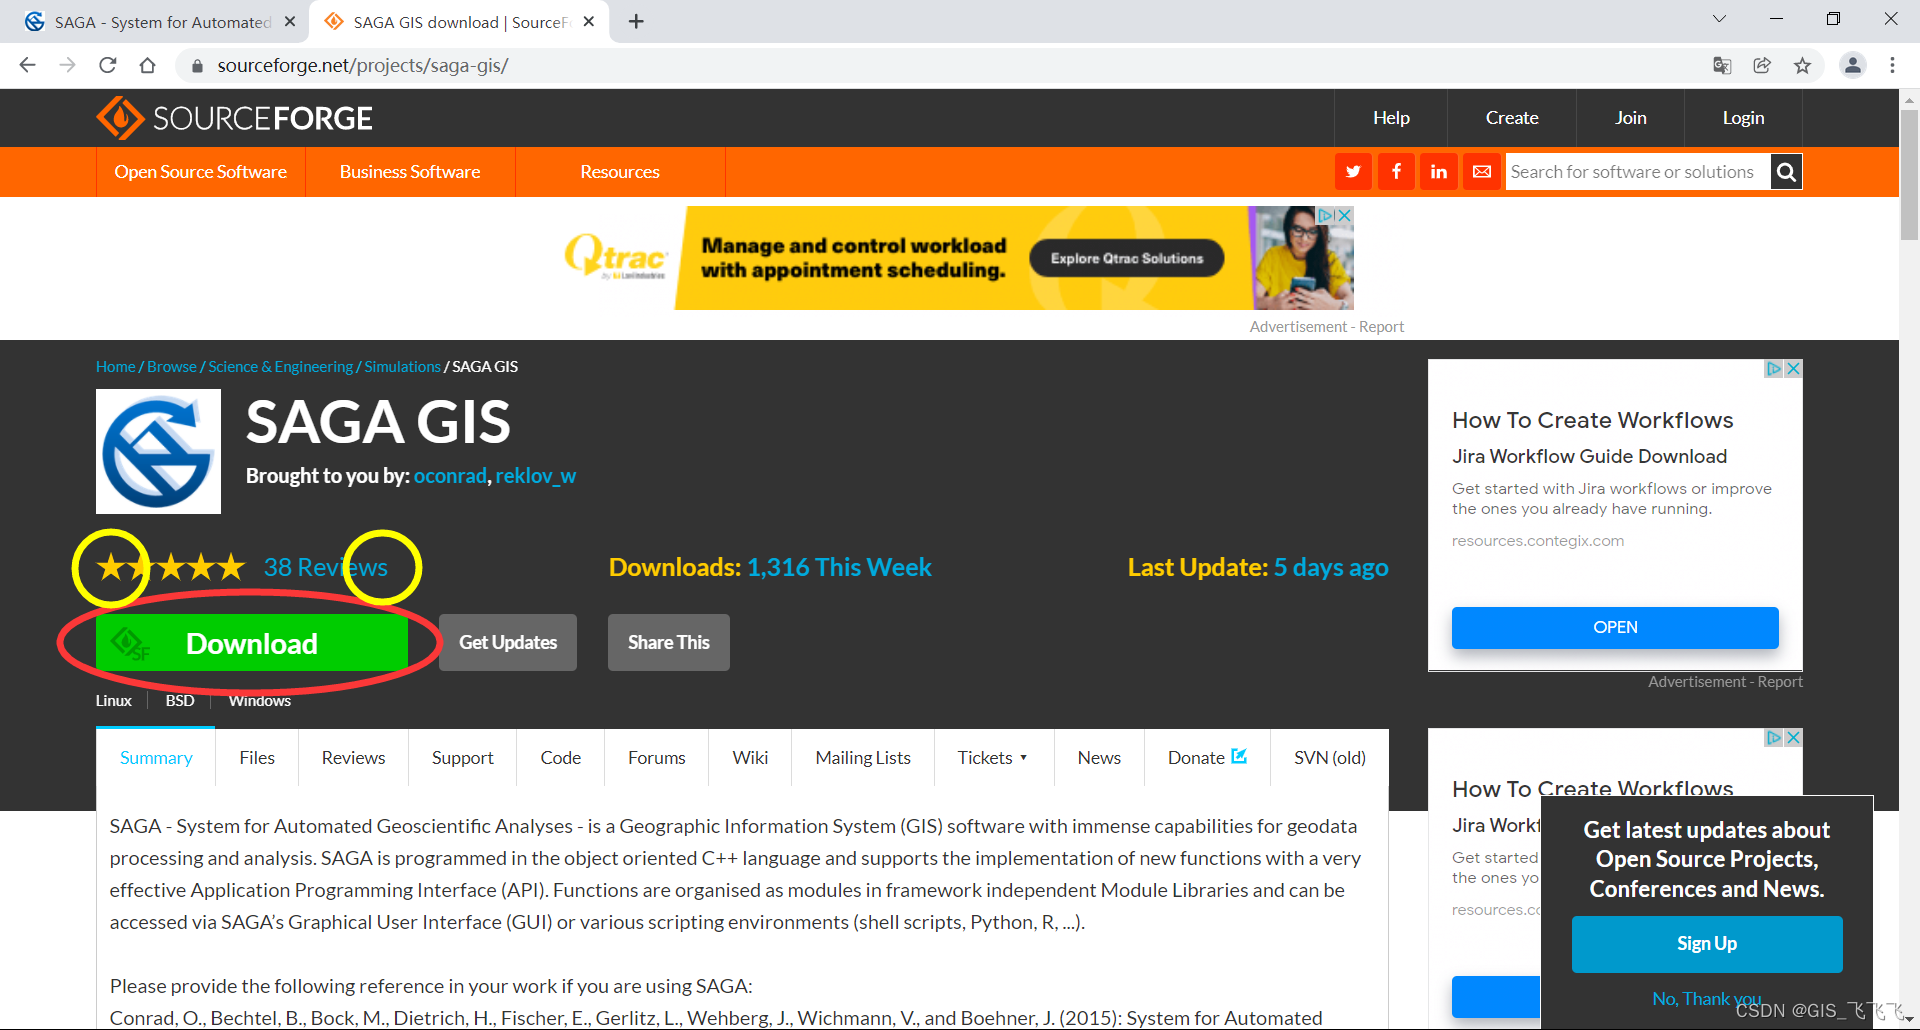Click the email newsletter envelope icon
The image size is (1920, 1030).
click(x=1482, y=172)
